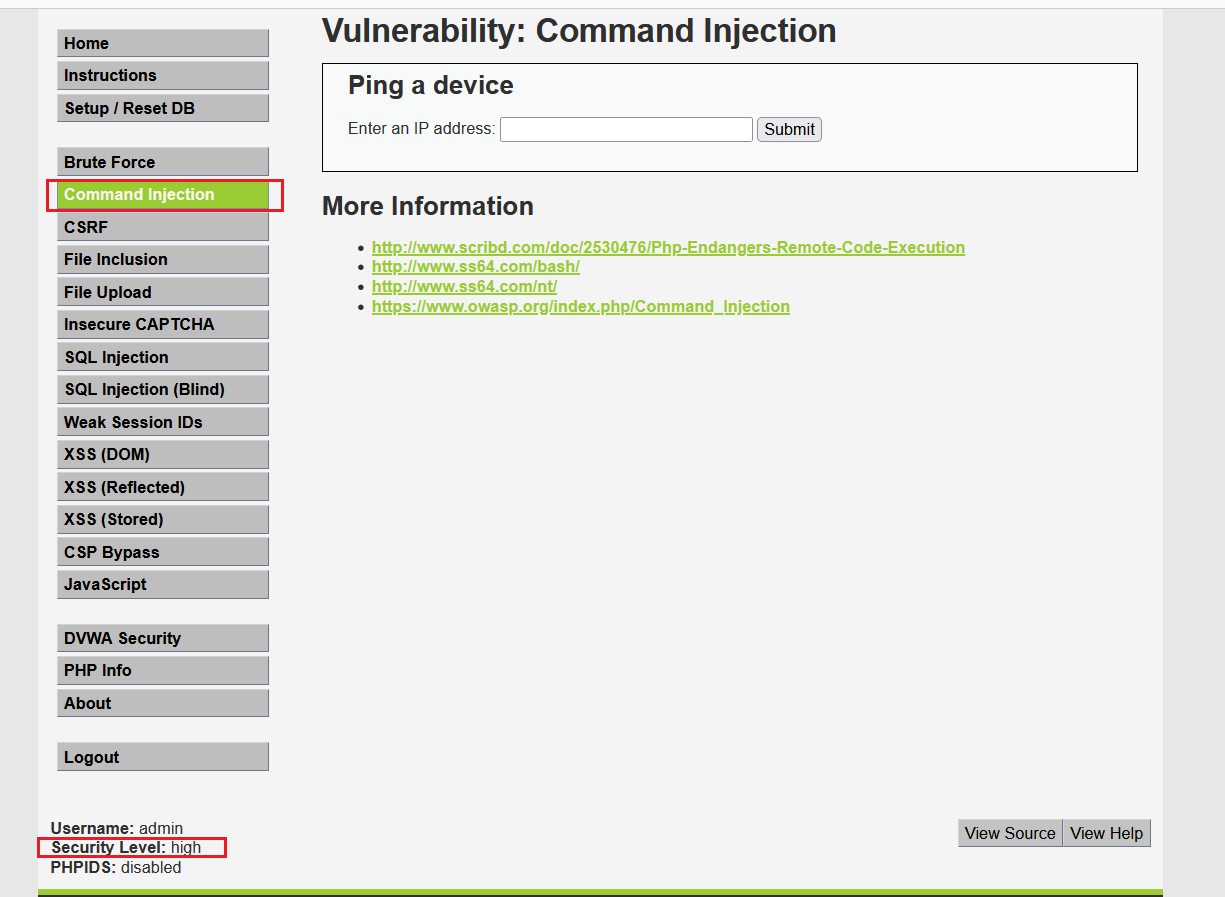This screenshot has width=1225, height=897.
Task: Go to Instructions page
Action: 162,76
